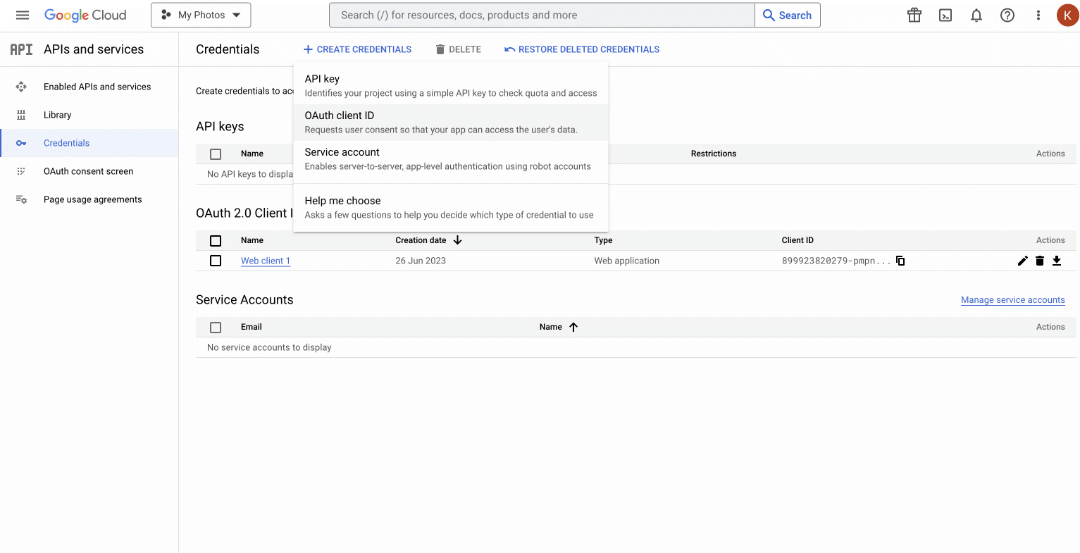Image resolution: width=1080 pixels, height=553 pixels.
Task: Open the OAuth consent screen page
Action: click(90, 171)
